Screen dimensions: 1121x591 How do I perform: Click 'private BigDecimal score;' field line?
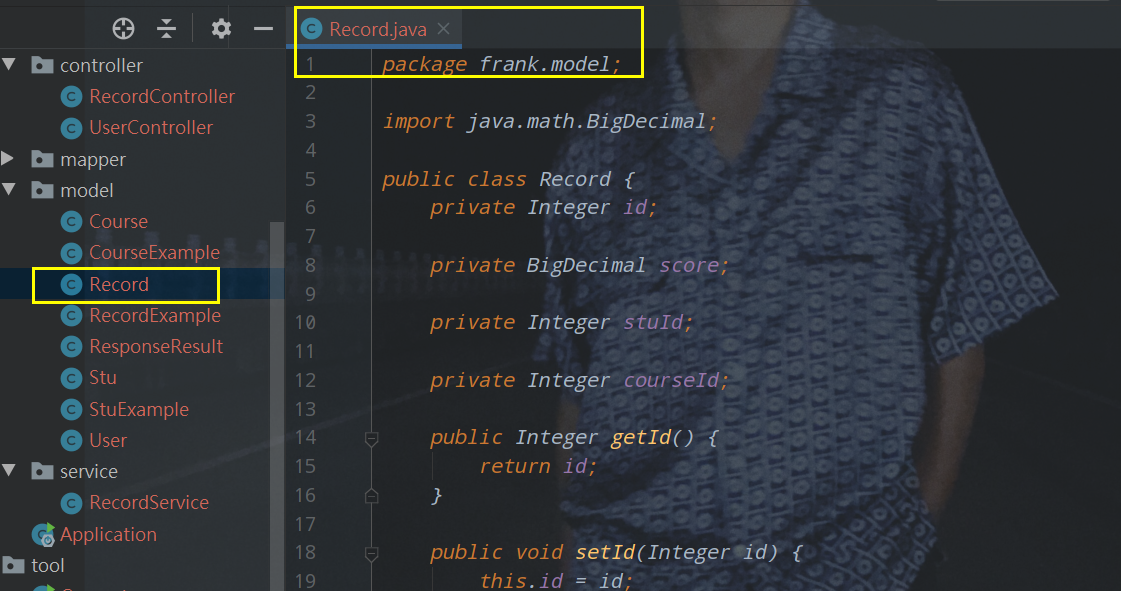coord(579,265)
